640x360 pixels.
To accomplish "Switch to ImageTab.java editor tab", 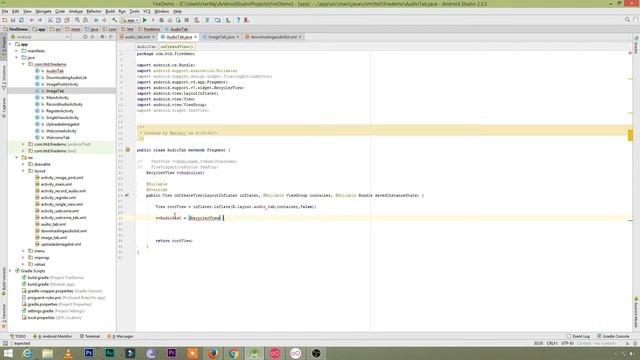I will [x=221, y=37].
